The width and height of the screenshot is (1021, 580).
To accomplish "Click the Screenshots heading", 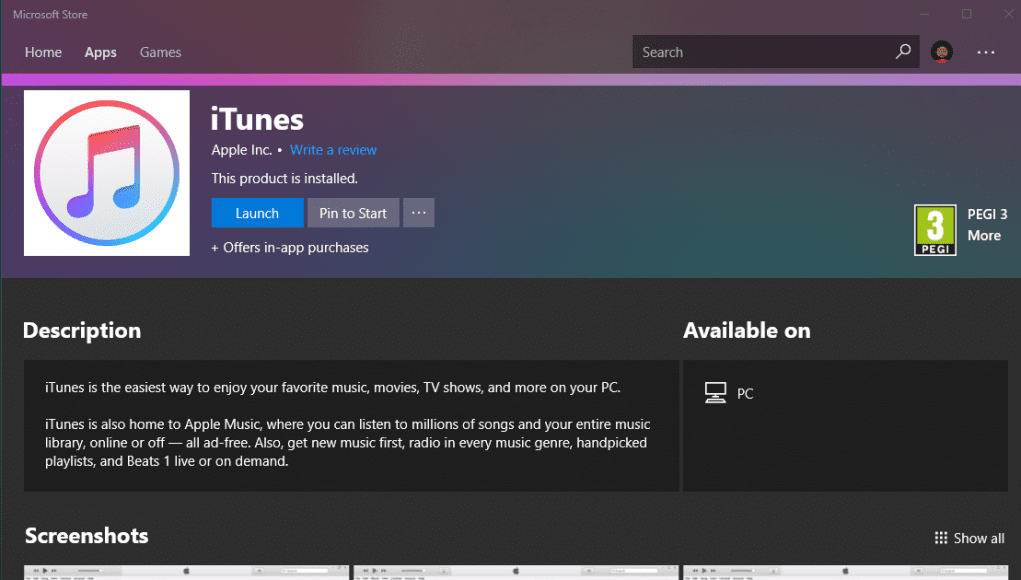I will pyautogui.click(x=87, y=536).
